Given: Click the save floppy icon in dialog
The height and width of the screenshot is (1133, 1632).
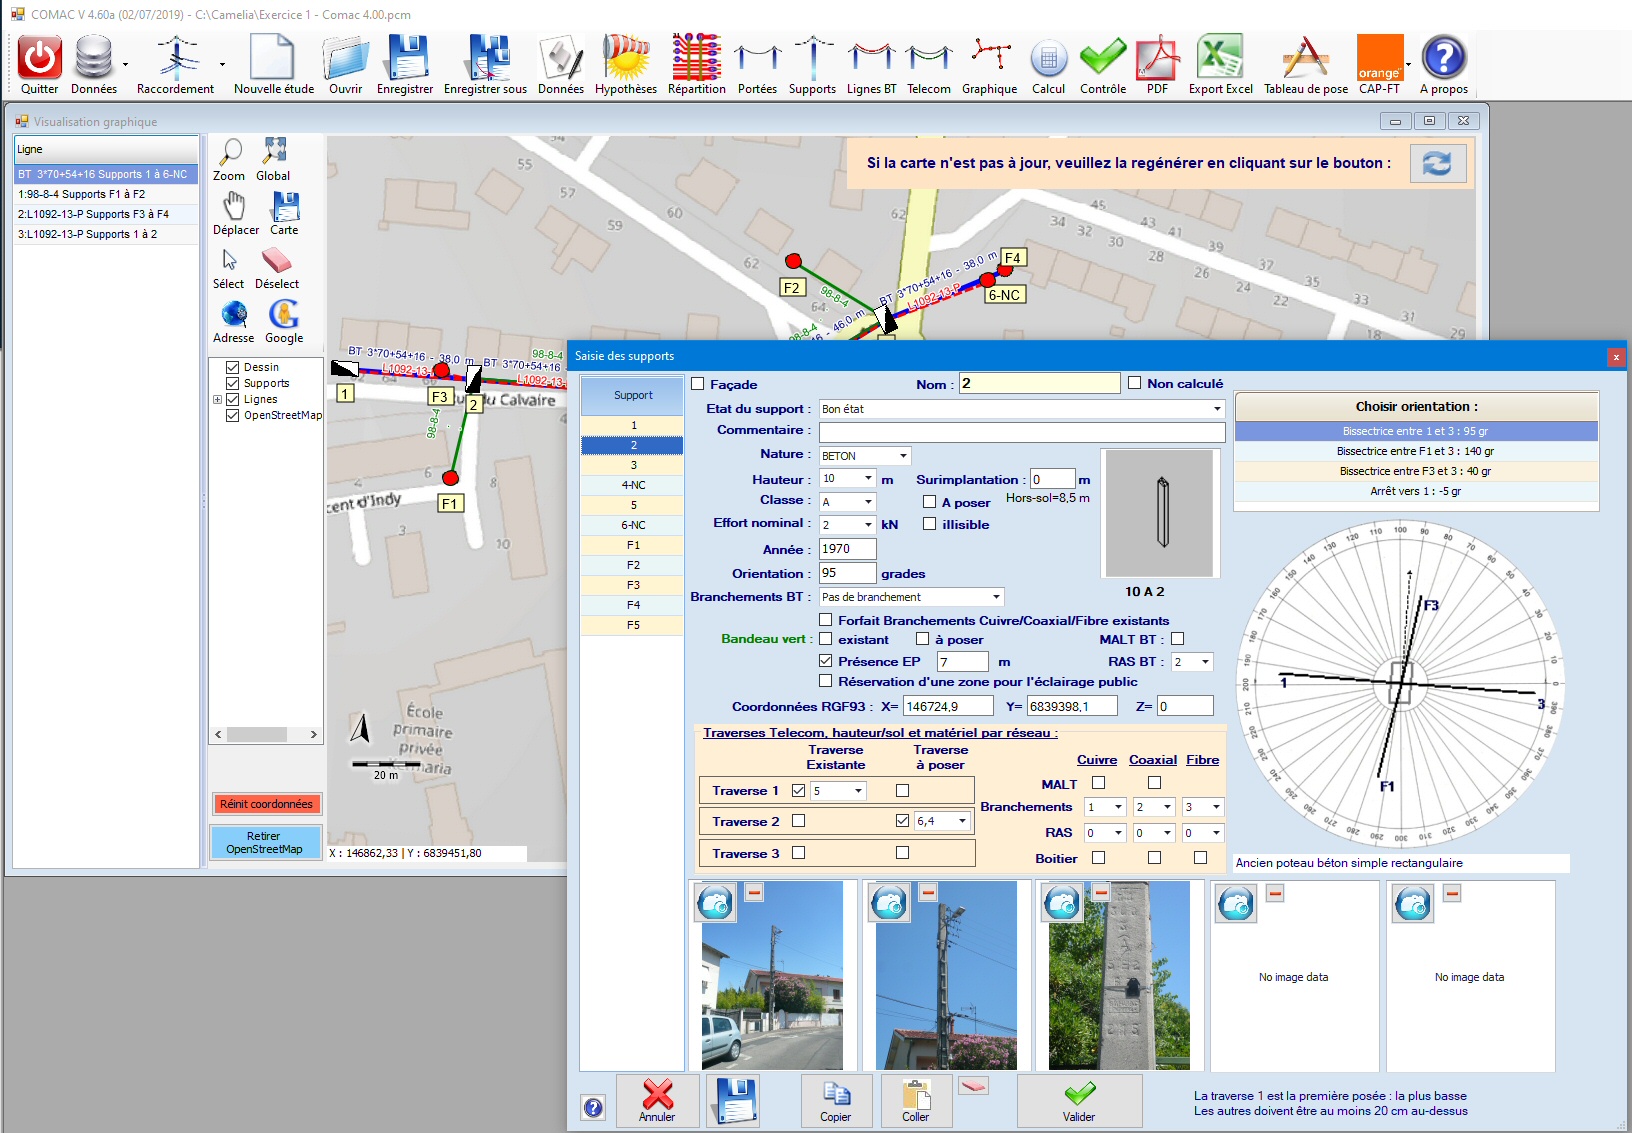Looking at the screenshot, I should point(735,1100).
